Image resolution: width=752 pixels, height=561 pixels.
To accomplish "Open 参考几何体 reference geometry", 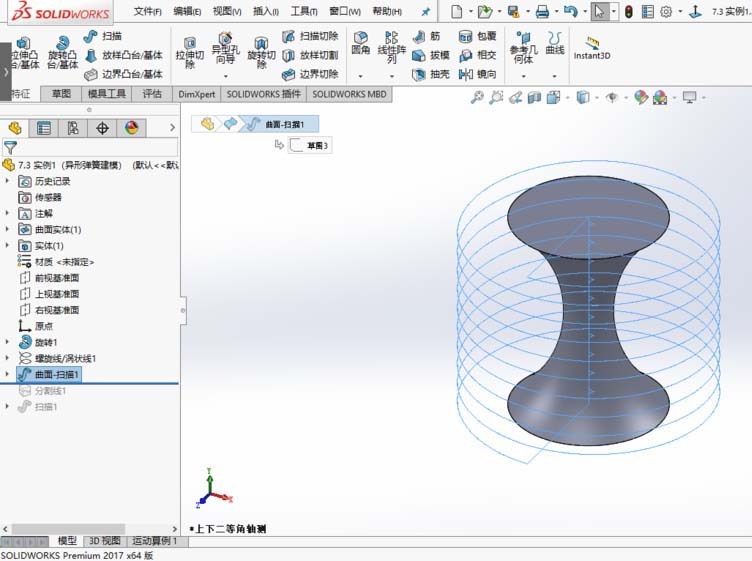I will point(523,47).
